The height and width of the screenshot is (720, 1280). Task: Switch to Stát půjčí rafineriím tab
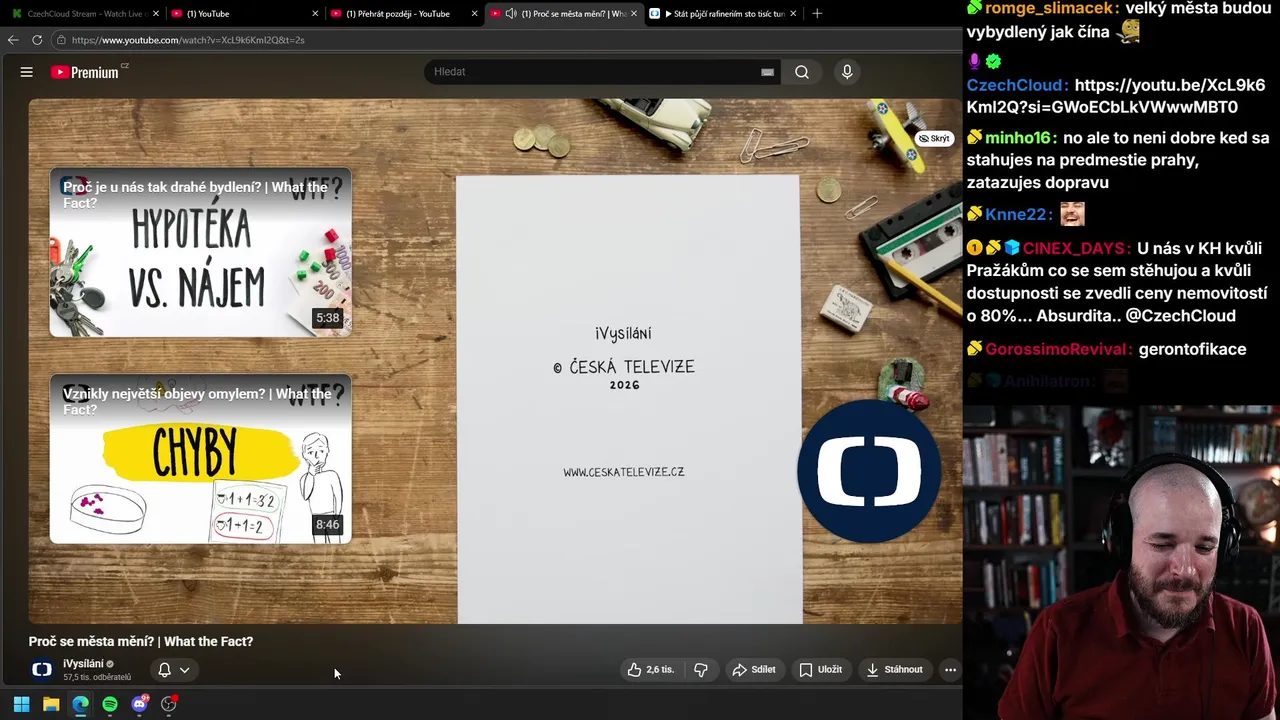tap(722, 14)
